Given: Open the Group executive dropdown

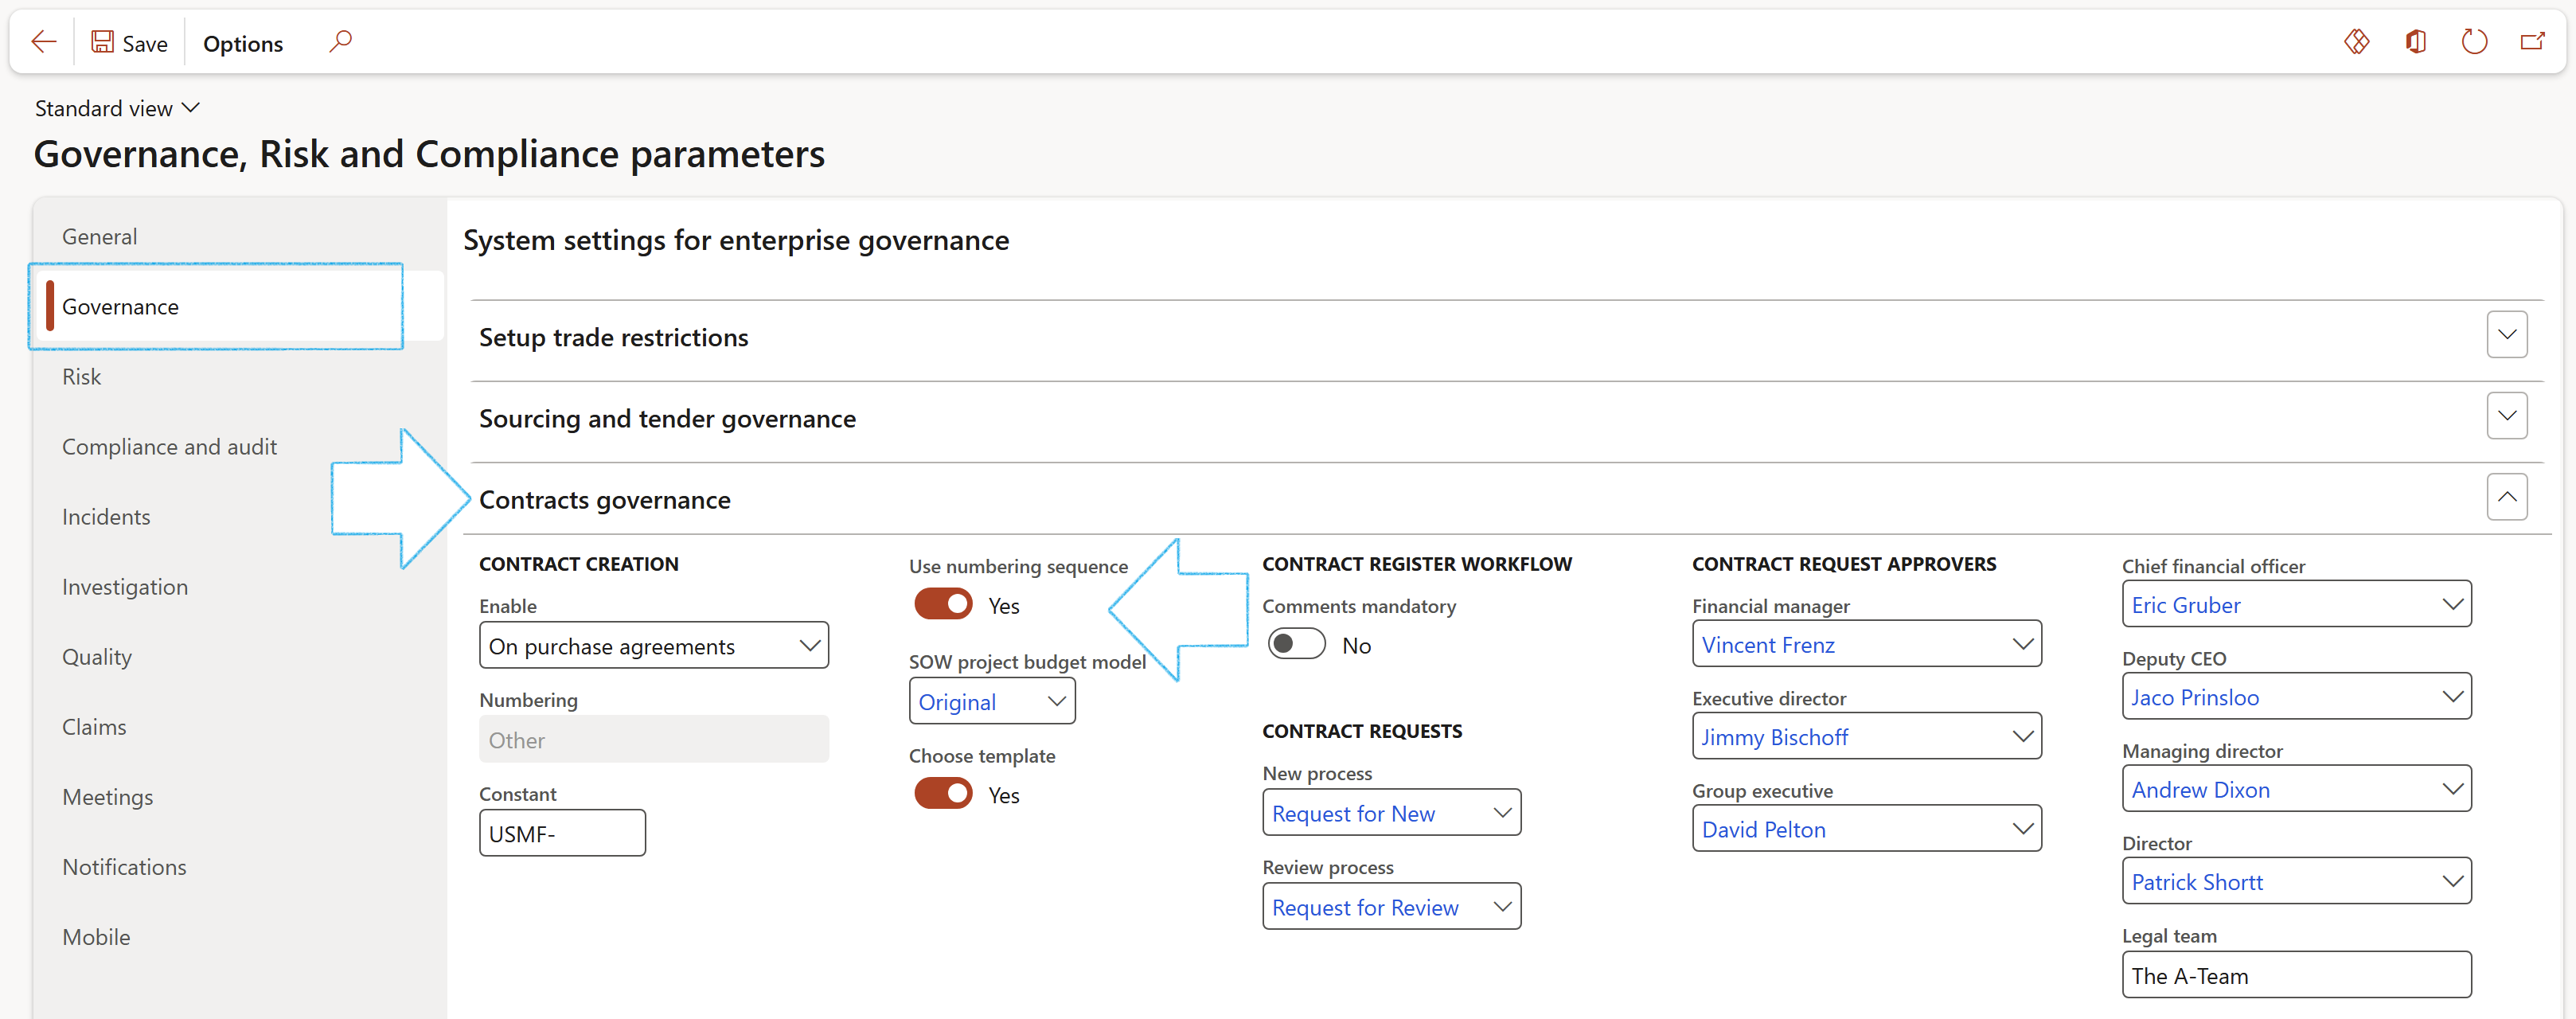Looking at the screenshot, I should tap(1866, 829).
